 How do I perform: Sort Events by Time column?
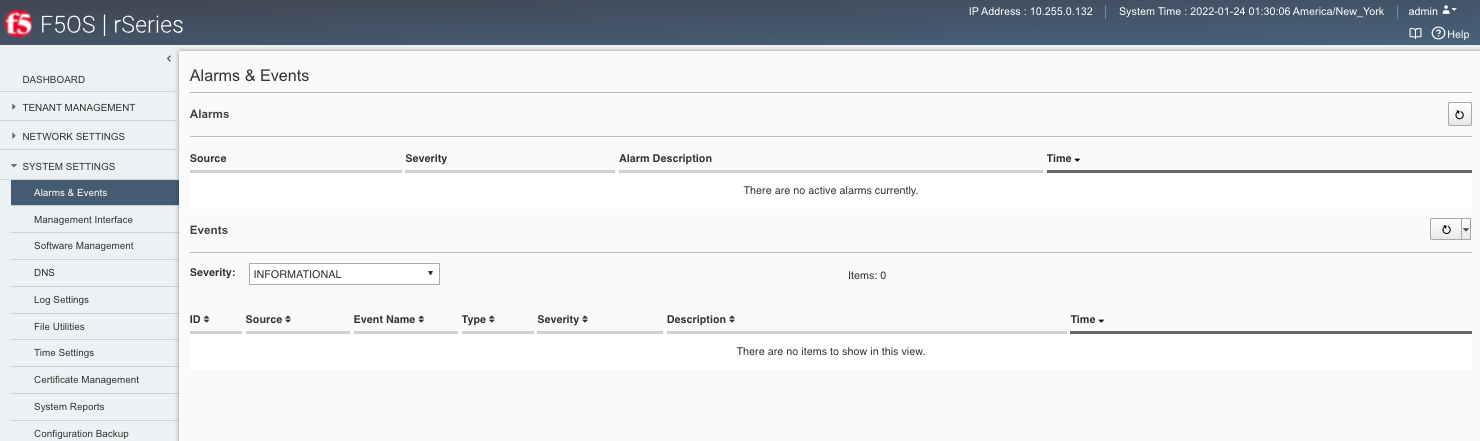pos(1087,320)
